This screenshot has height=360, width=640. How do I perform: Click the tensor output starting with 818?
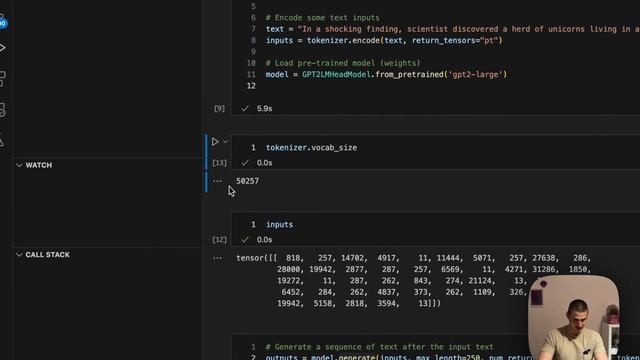(x=413, y=281)
